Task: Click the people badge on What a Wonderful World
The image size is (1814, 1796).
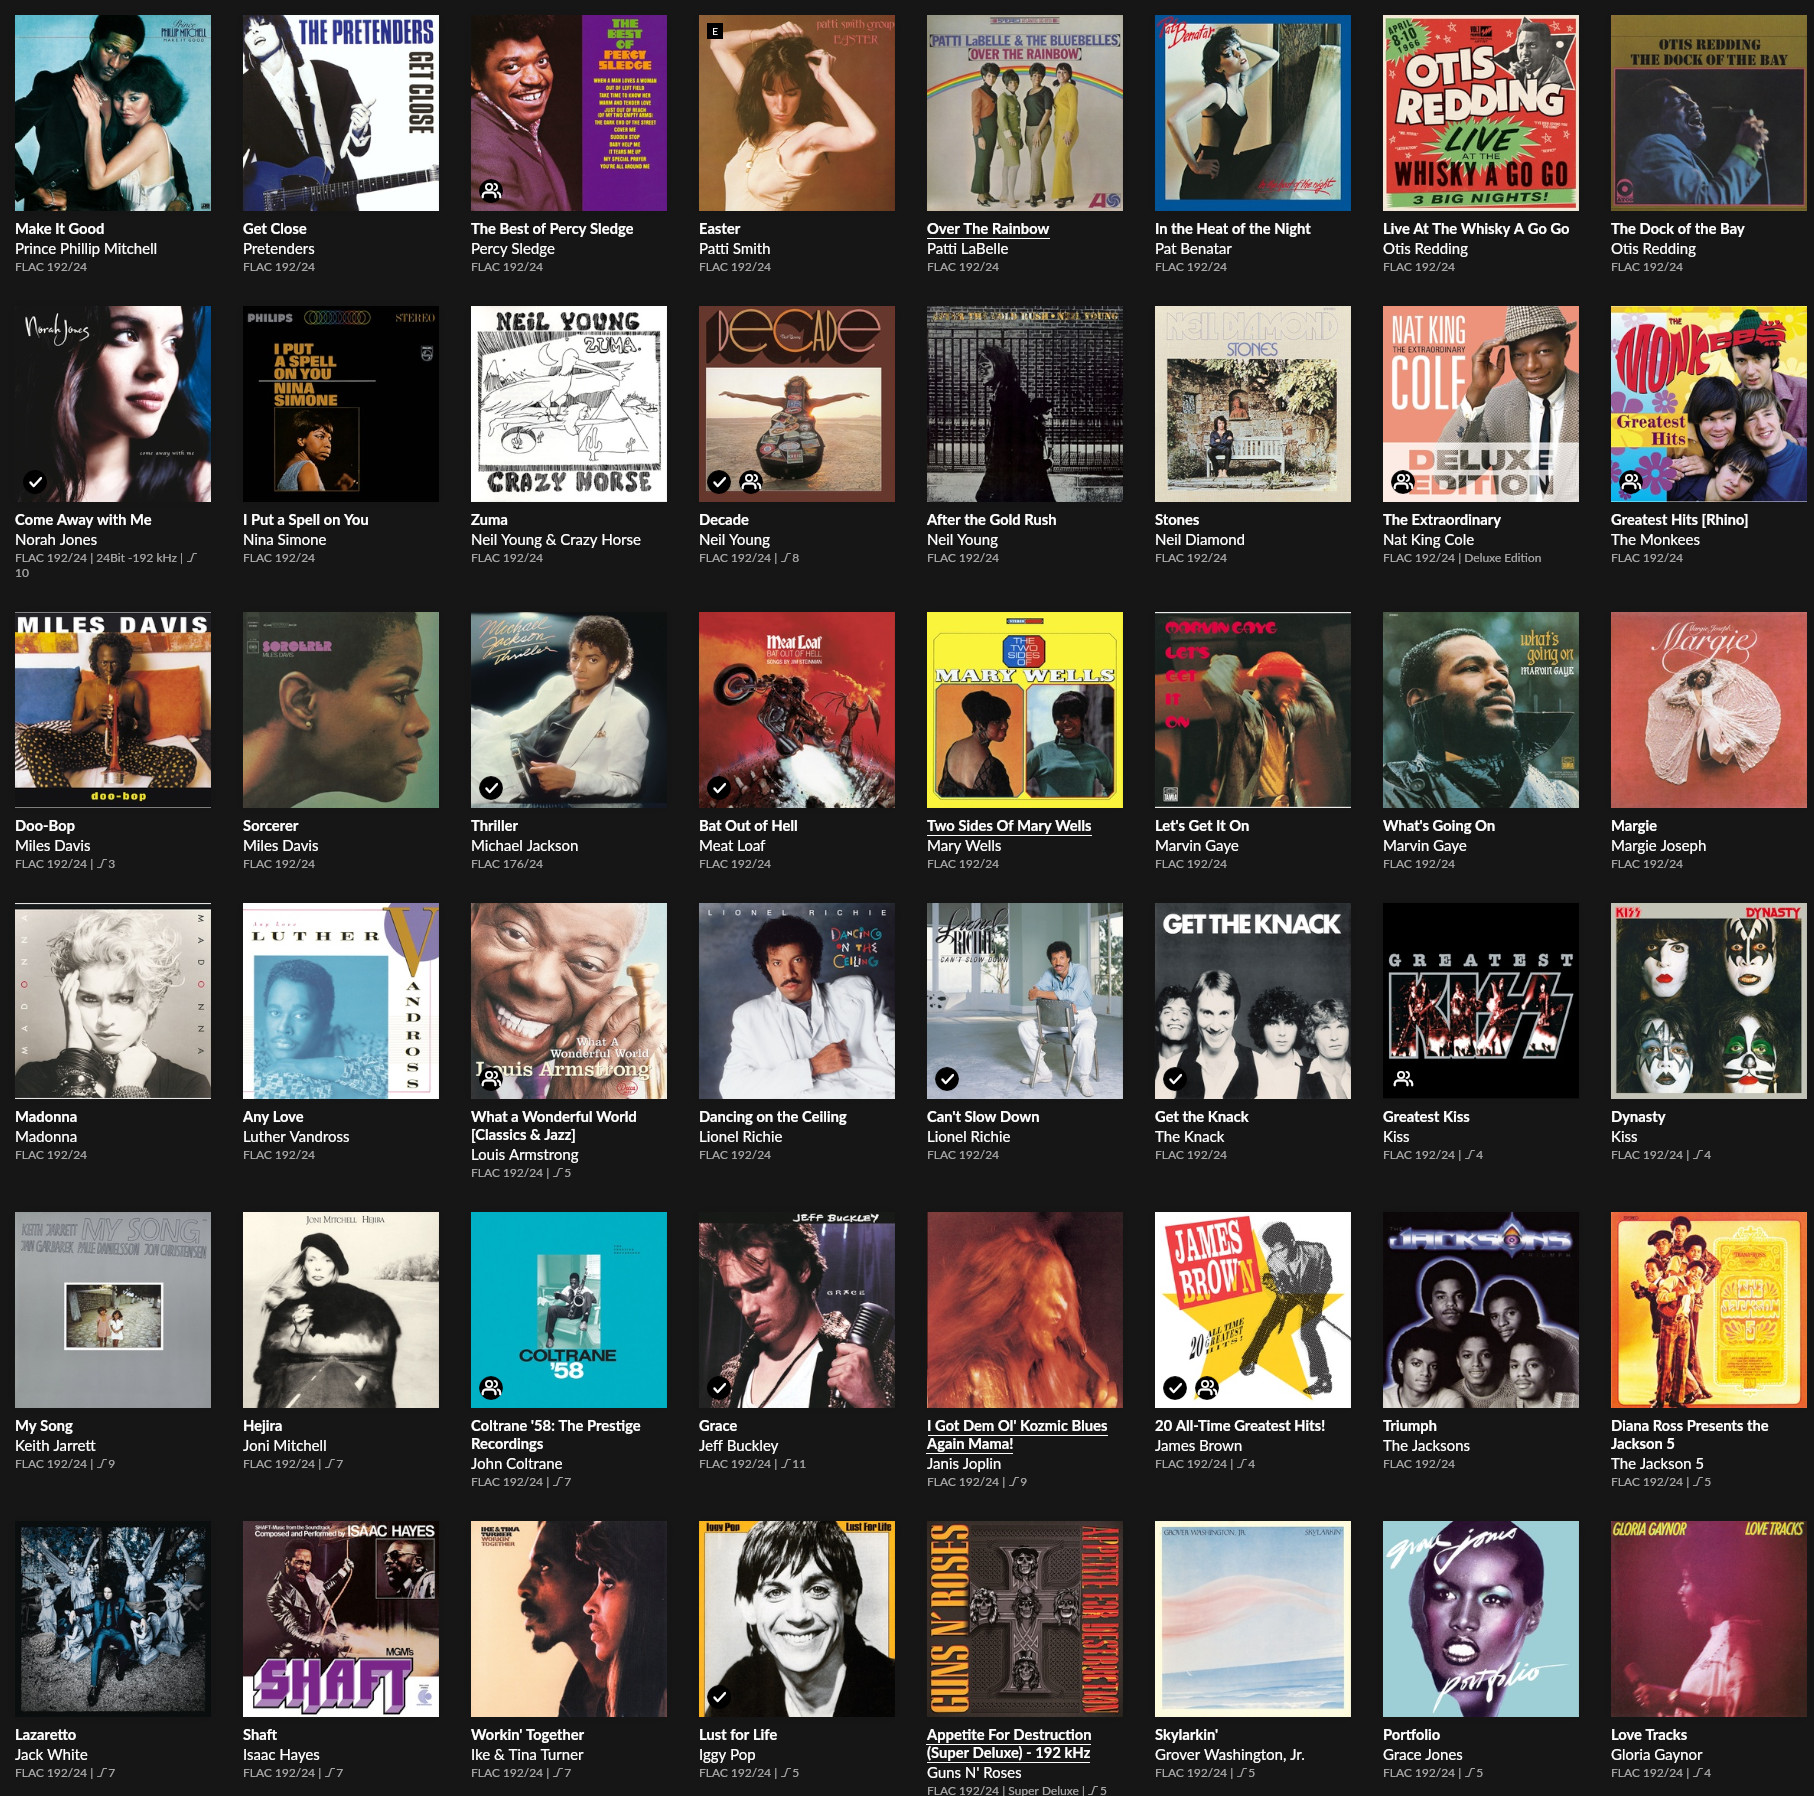Action: pos(491,1079)
